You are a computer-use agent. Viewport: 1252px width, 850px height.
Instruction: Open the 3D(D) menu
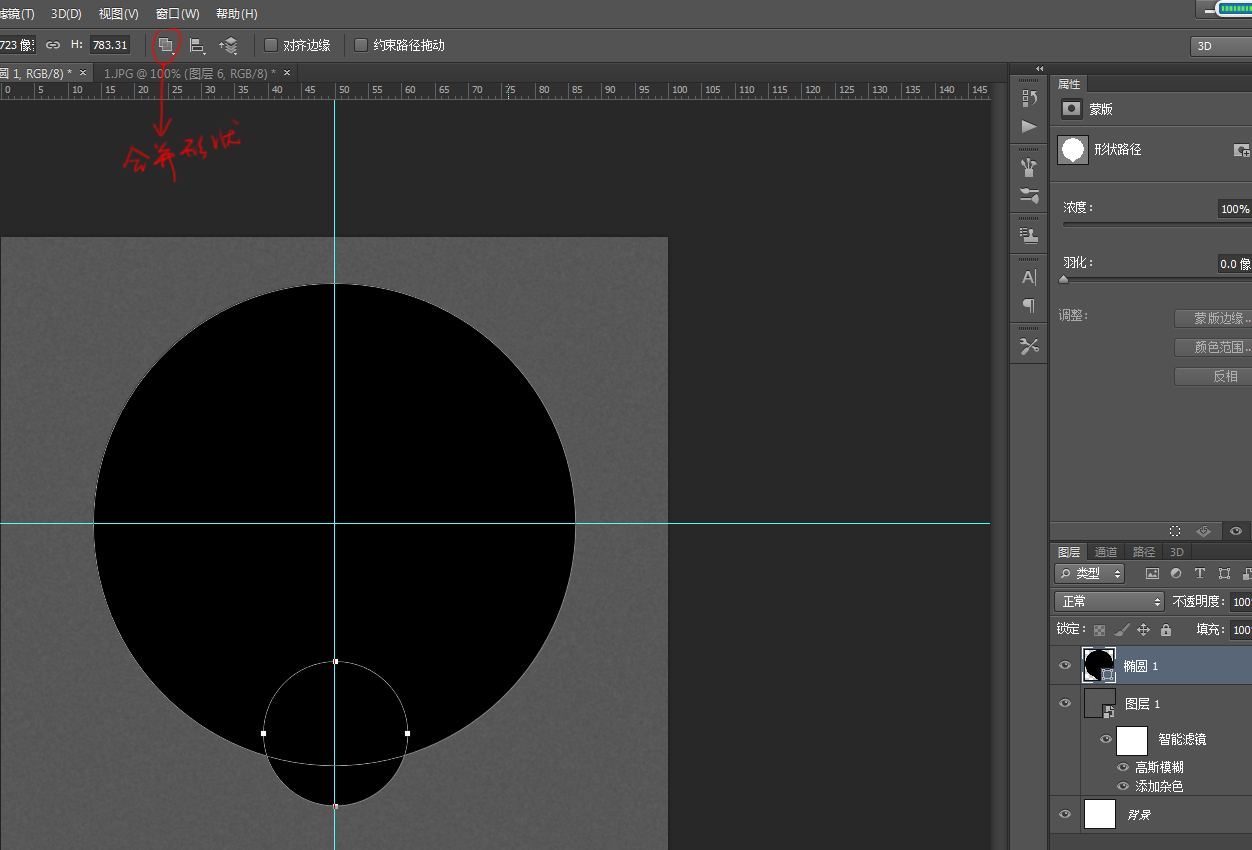(66, 14)
